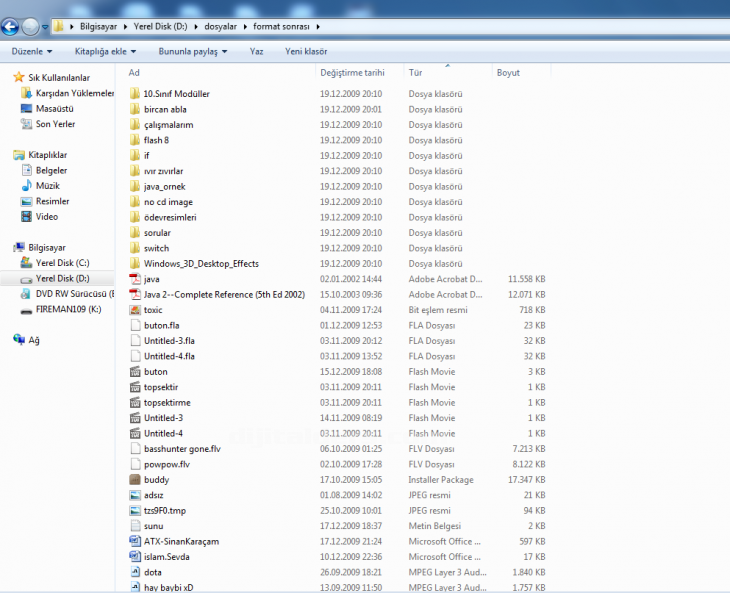Image resolution: width=730 pixels, height=593 pixels.
Task: Click the buddy installer package icon
Action: tap(135, 479)
